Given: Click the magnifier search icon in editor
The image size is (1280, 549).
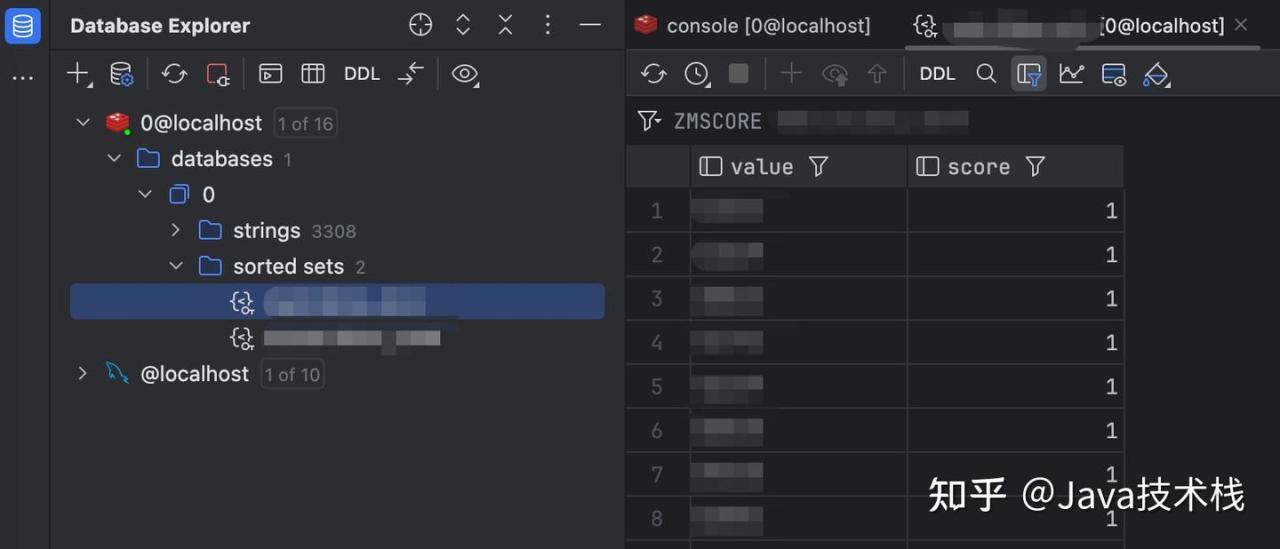Looking at the screenshot, I should click(x=986, y=73).
